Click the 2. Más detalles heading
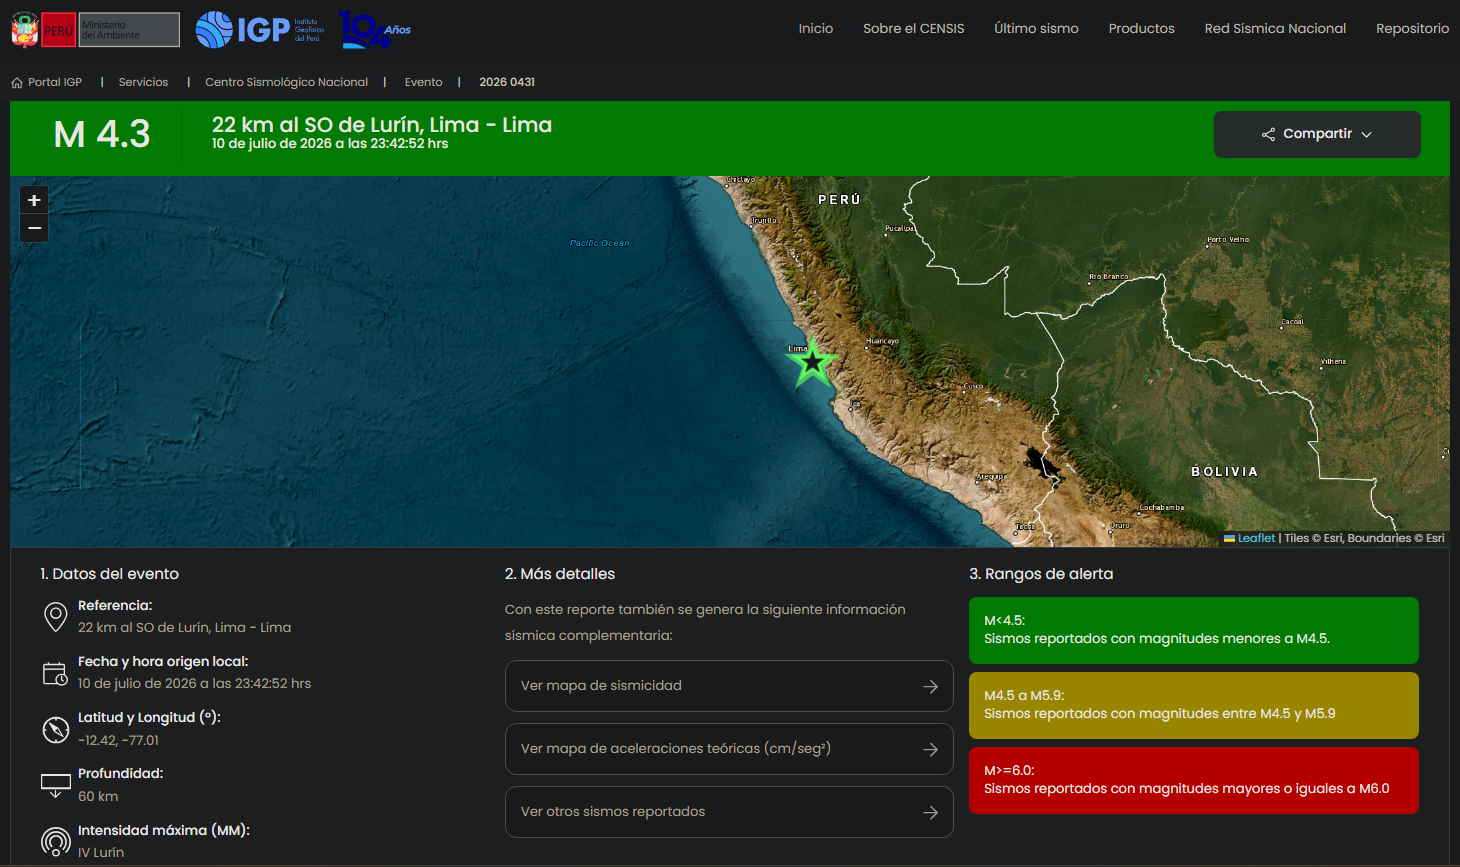Image resolution: width=1460 pixels, height=867 pixels. point(560,574)
